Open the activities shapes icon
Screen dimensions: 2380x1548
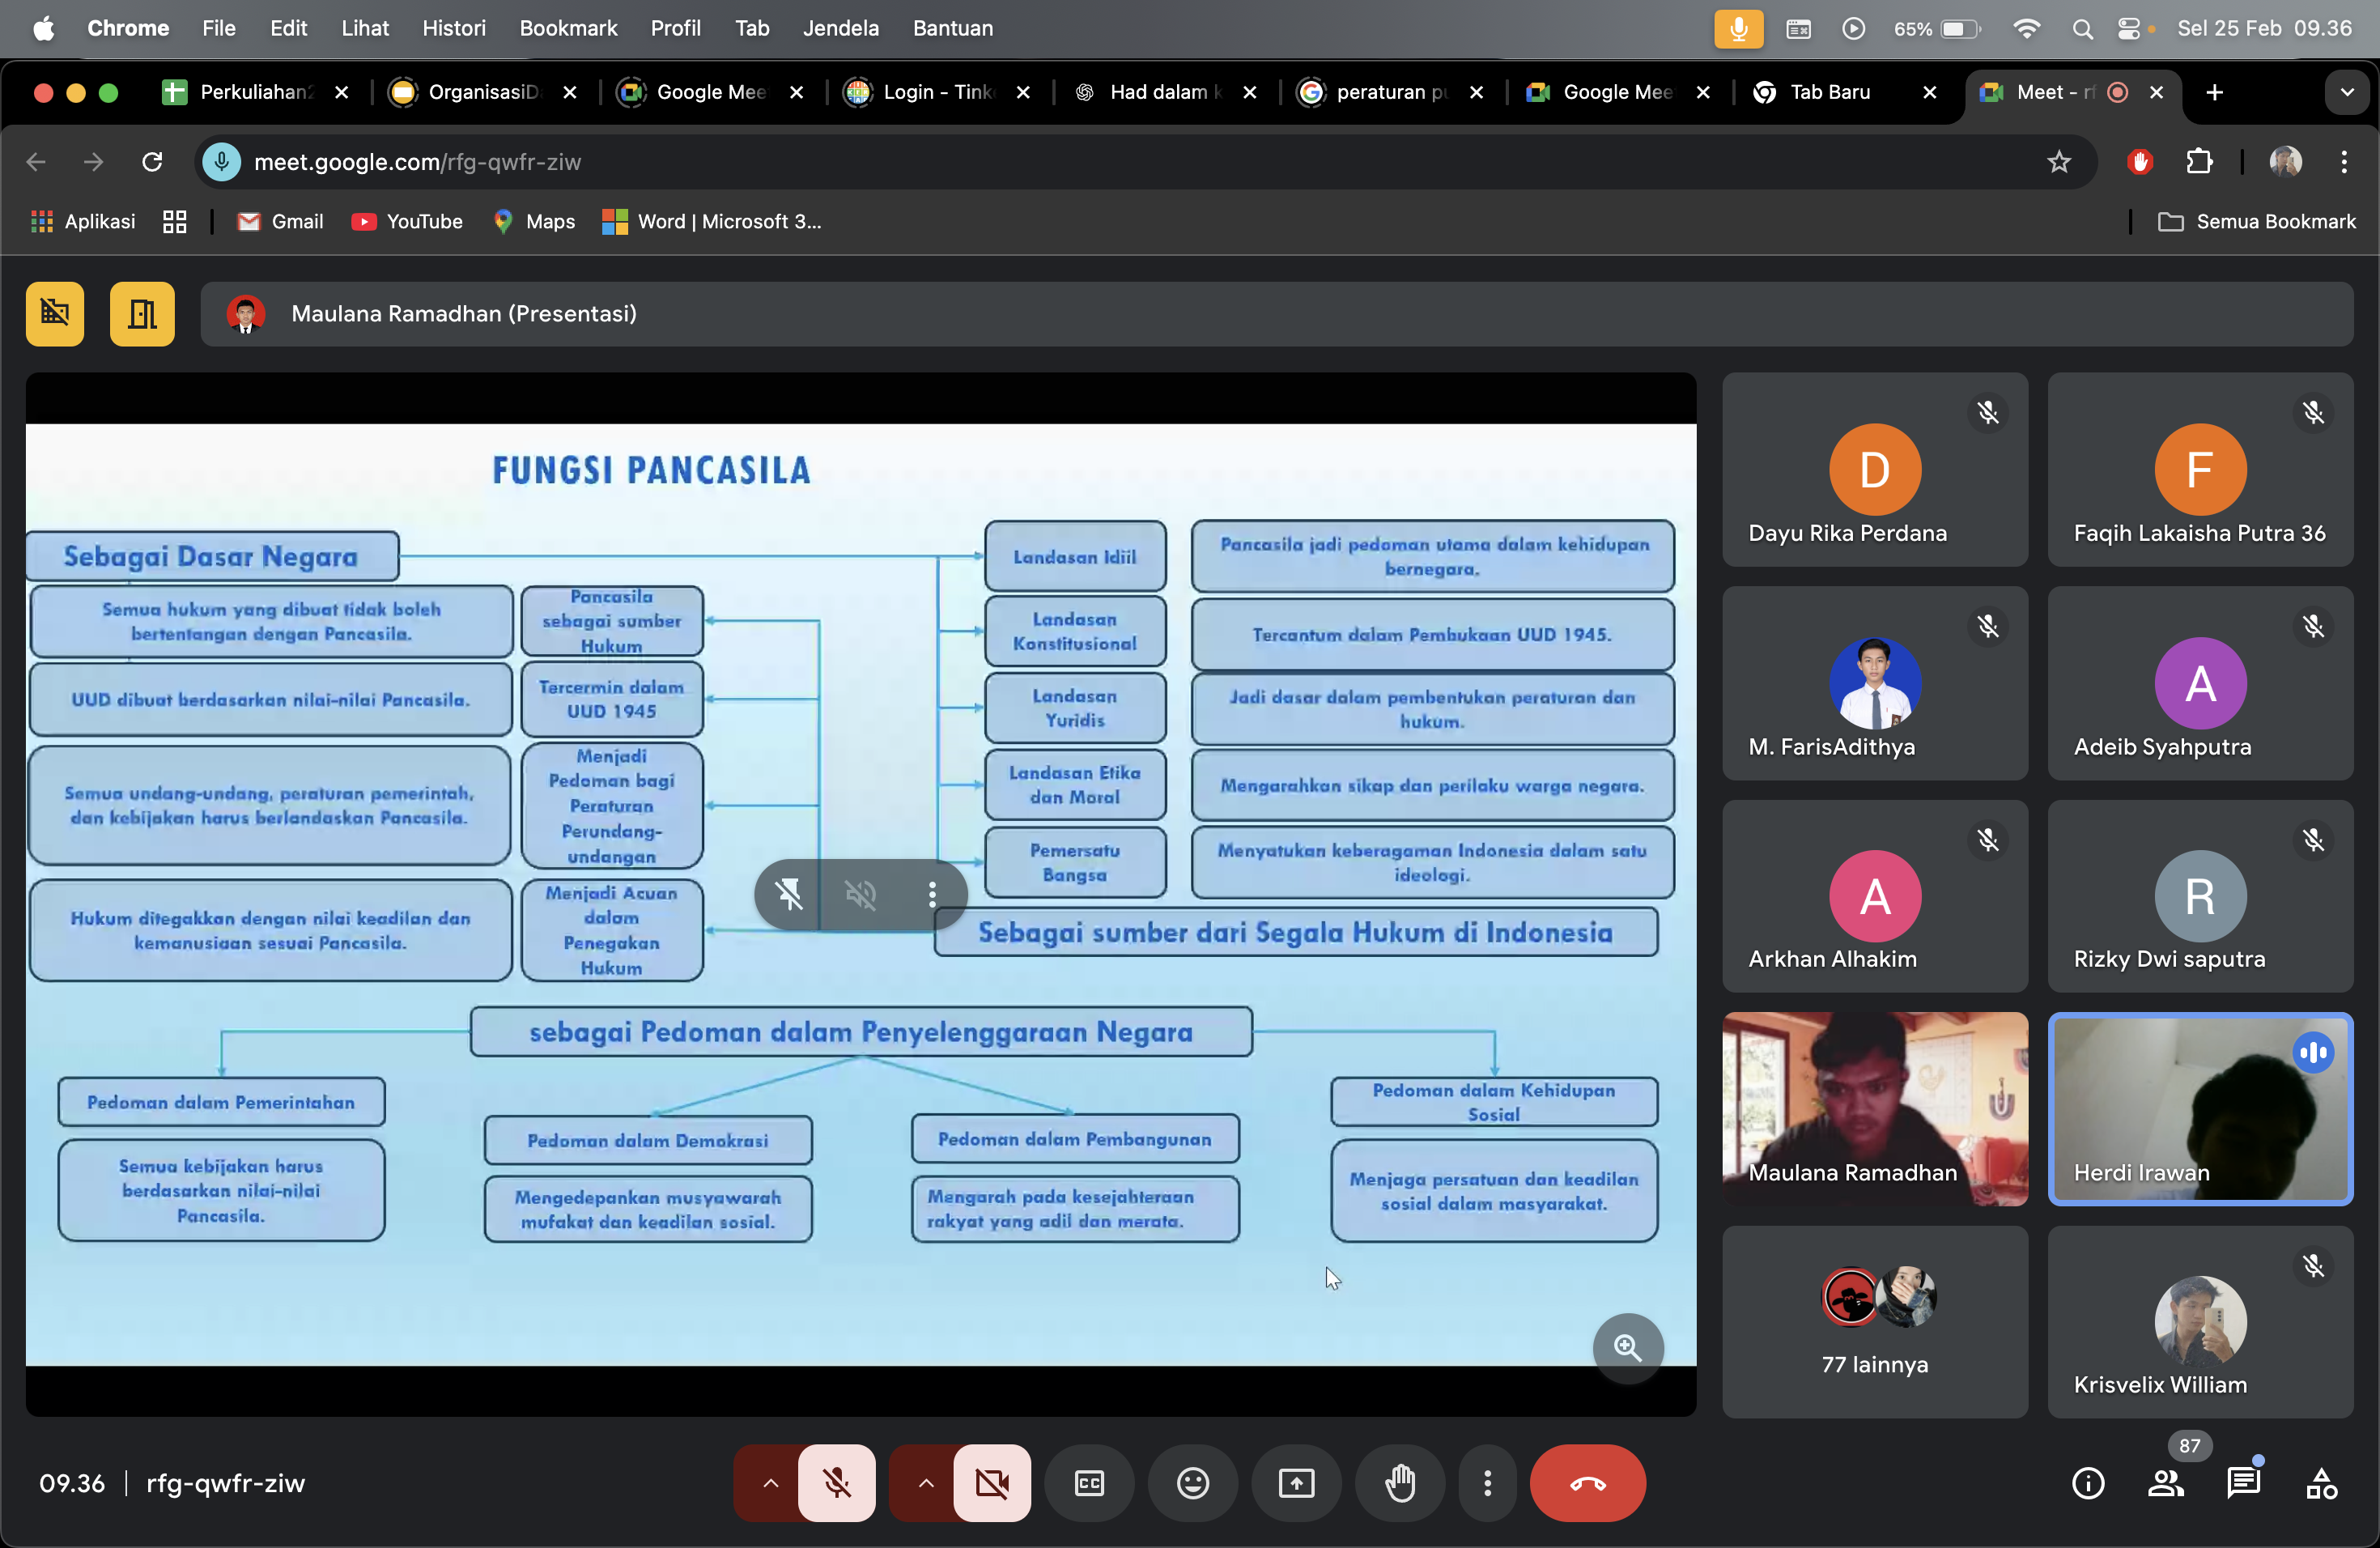2320,1482
